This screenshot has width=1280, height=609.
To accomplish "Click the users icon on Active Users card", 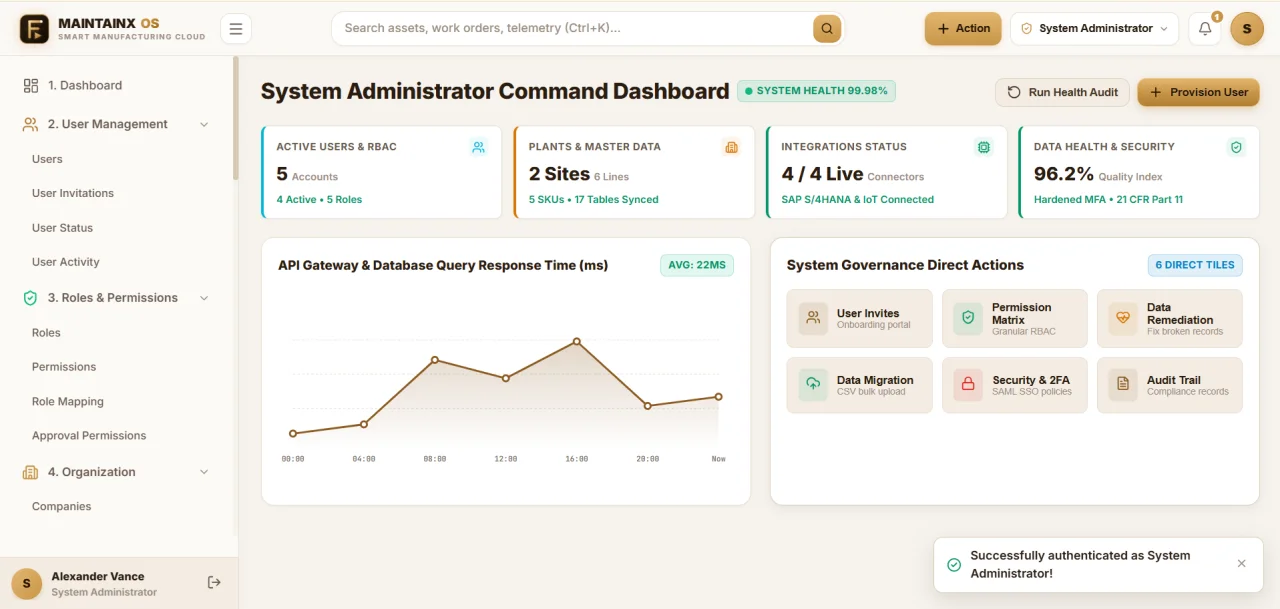I will [478, 147].
